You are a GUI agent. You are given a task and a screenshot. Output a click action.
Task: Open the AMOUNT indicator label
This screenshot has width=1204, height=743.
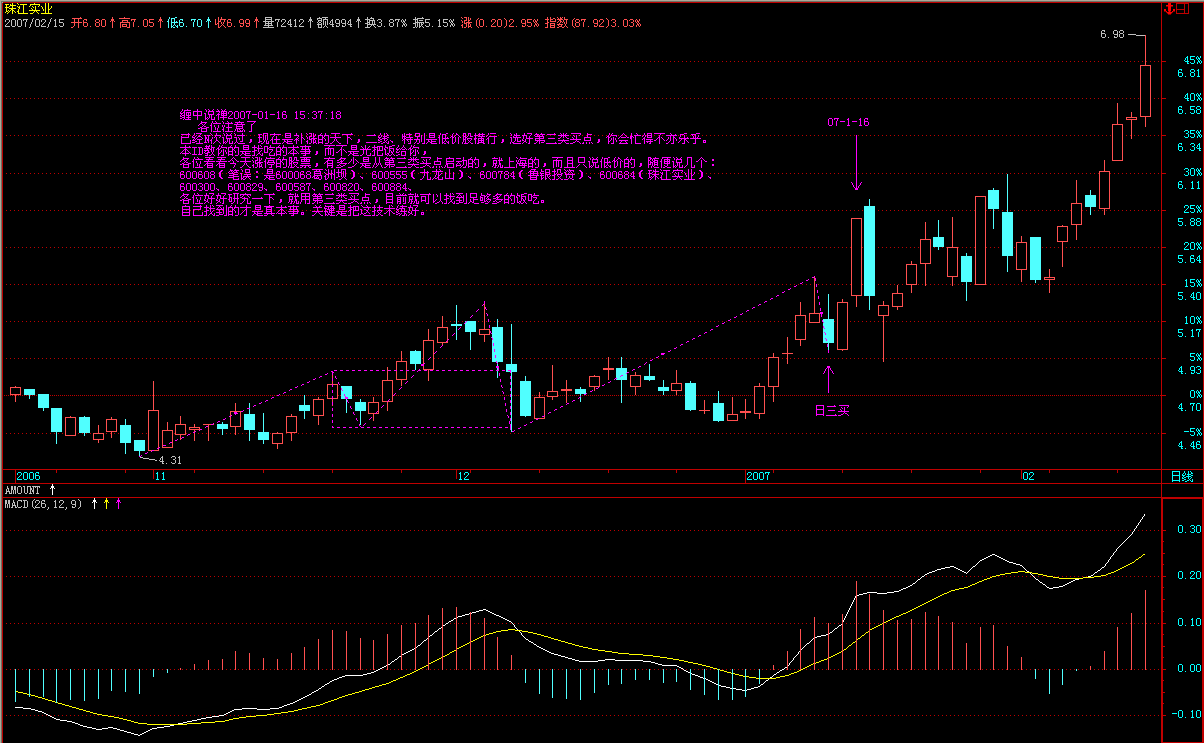(x=23, y=490)
